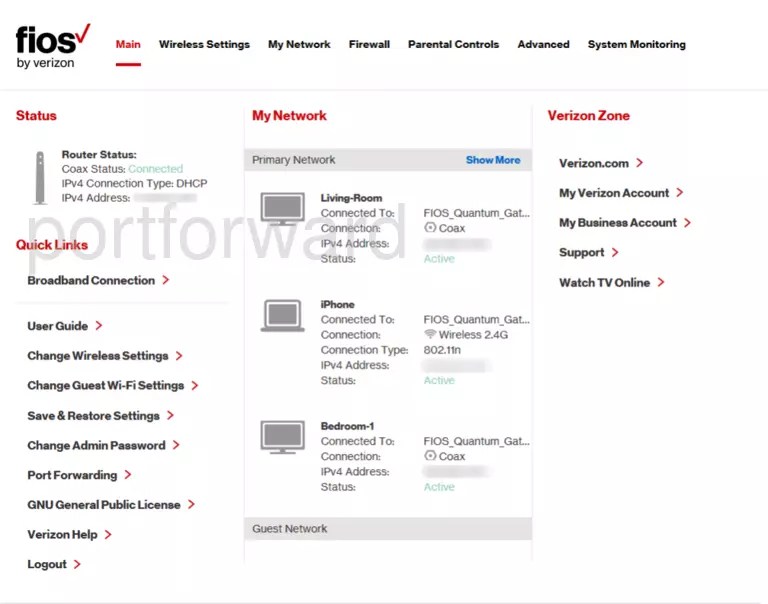Click the Coax connection icon for Living-Room

[x=430, y=227]
